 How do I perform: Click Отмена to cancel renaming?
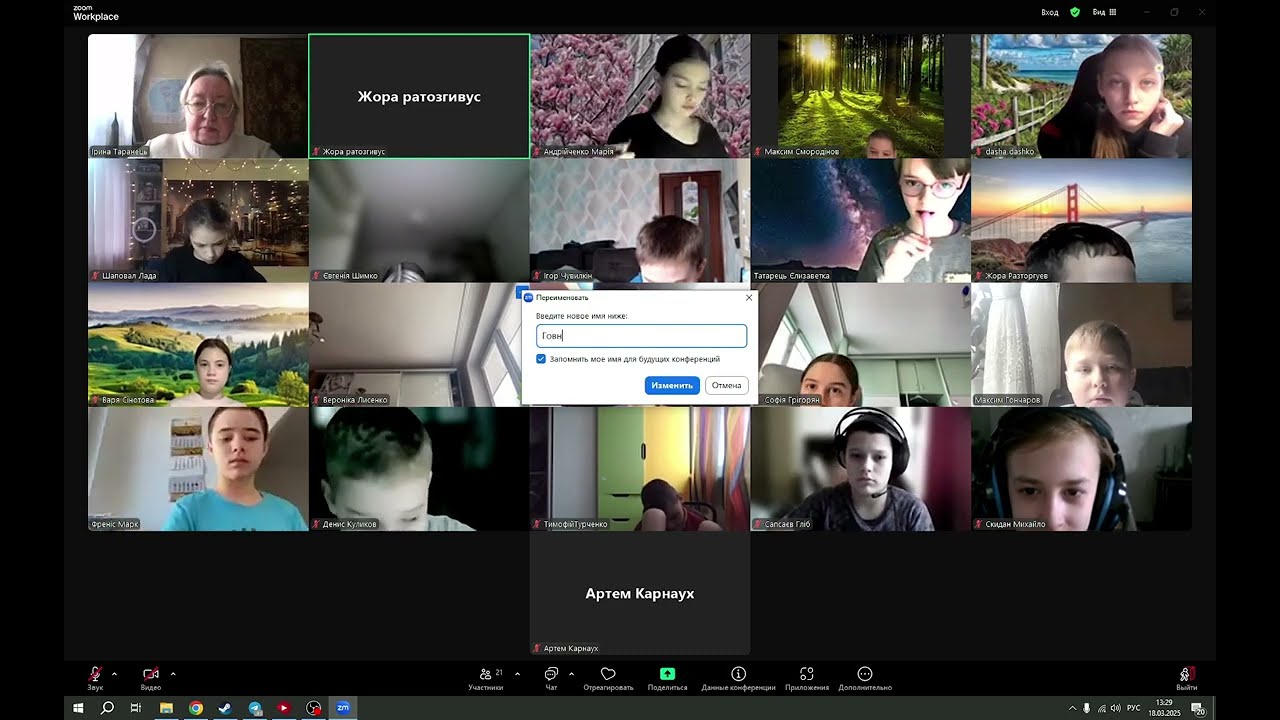727,385
